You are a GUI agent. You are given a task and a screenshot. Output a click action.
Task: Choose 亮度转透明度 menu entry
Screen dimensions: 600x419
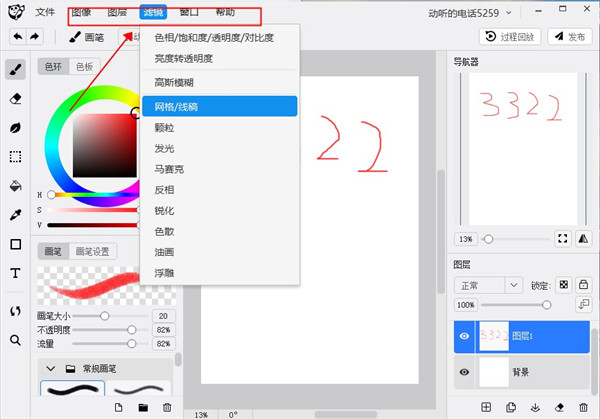219,59
